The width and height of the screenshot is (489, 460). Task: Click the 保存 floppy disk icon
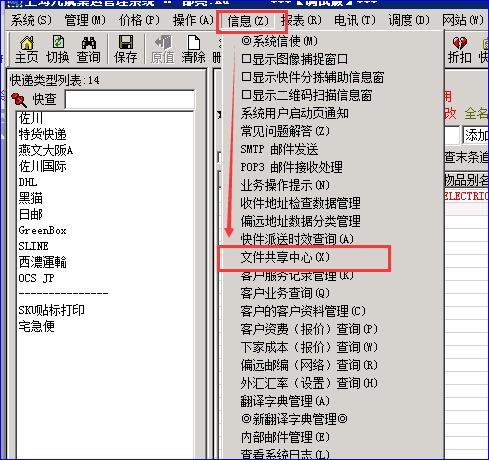(x=126, y=50)
